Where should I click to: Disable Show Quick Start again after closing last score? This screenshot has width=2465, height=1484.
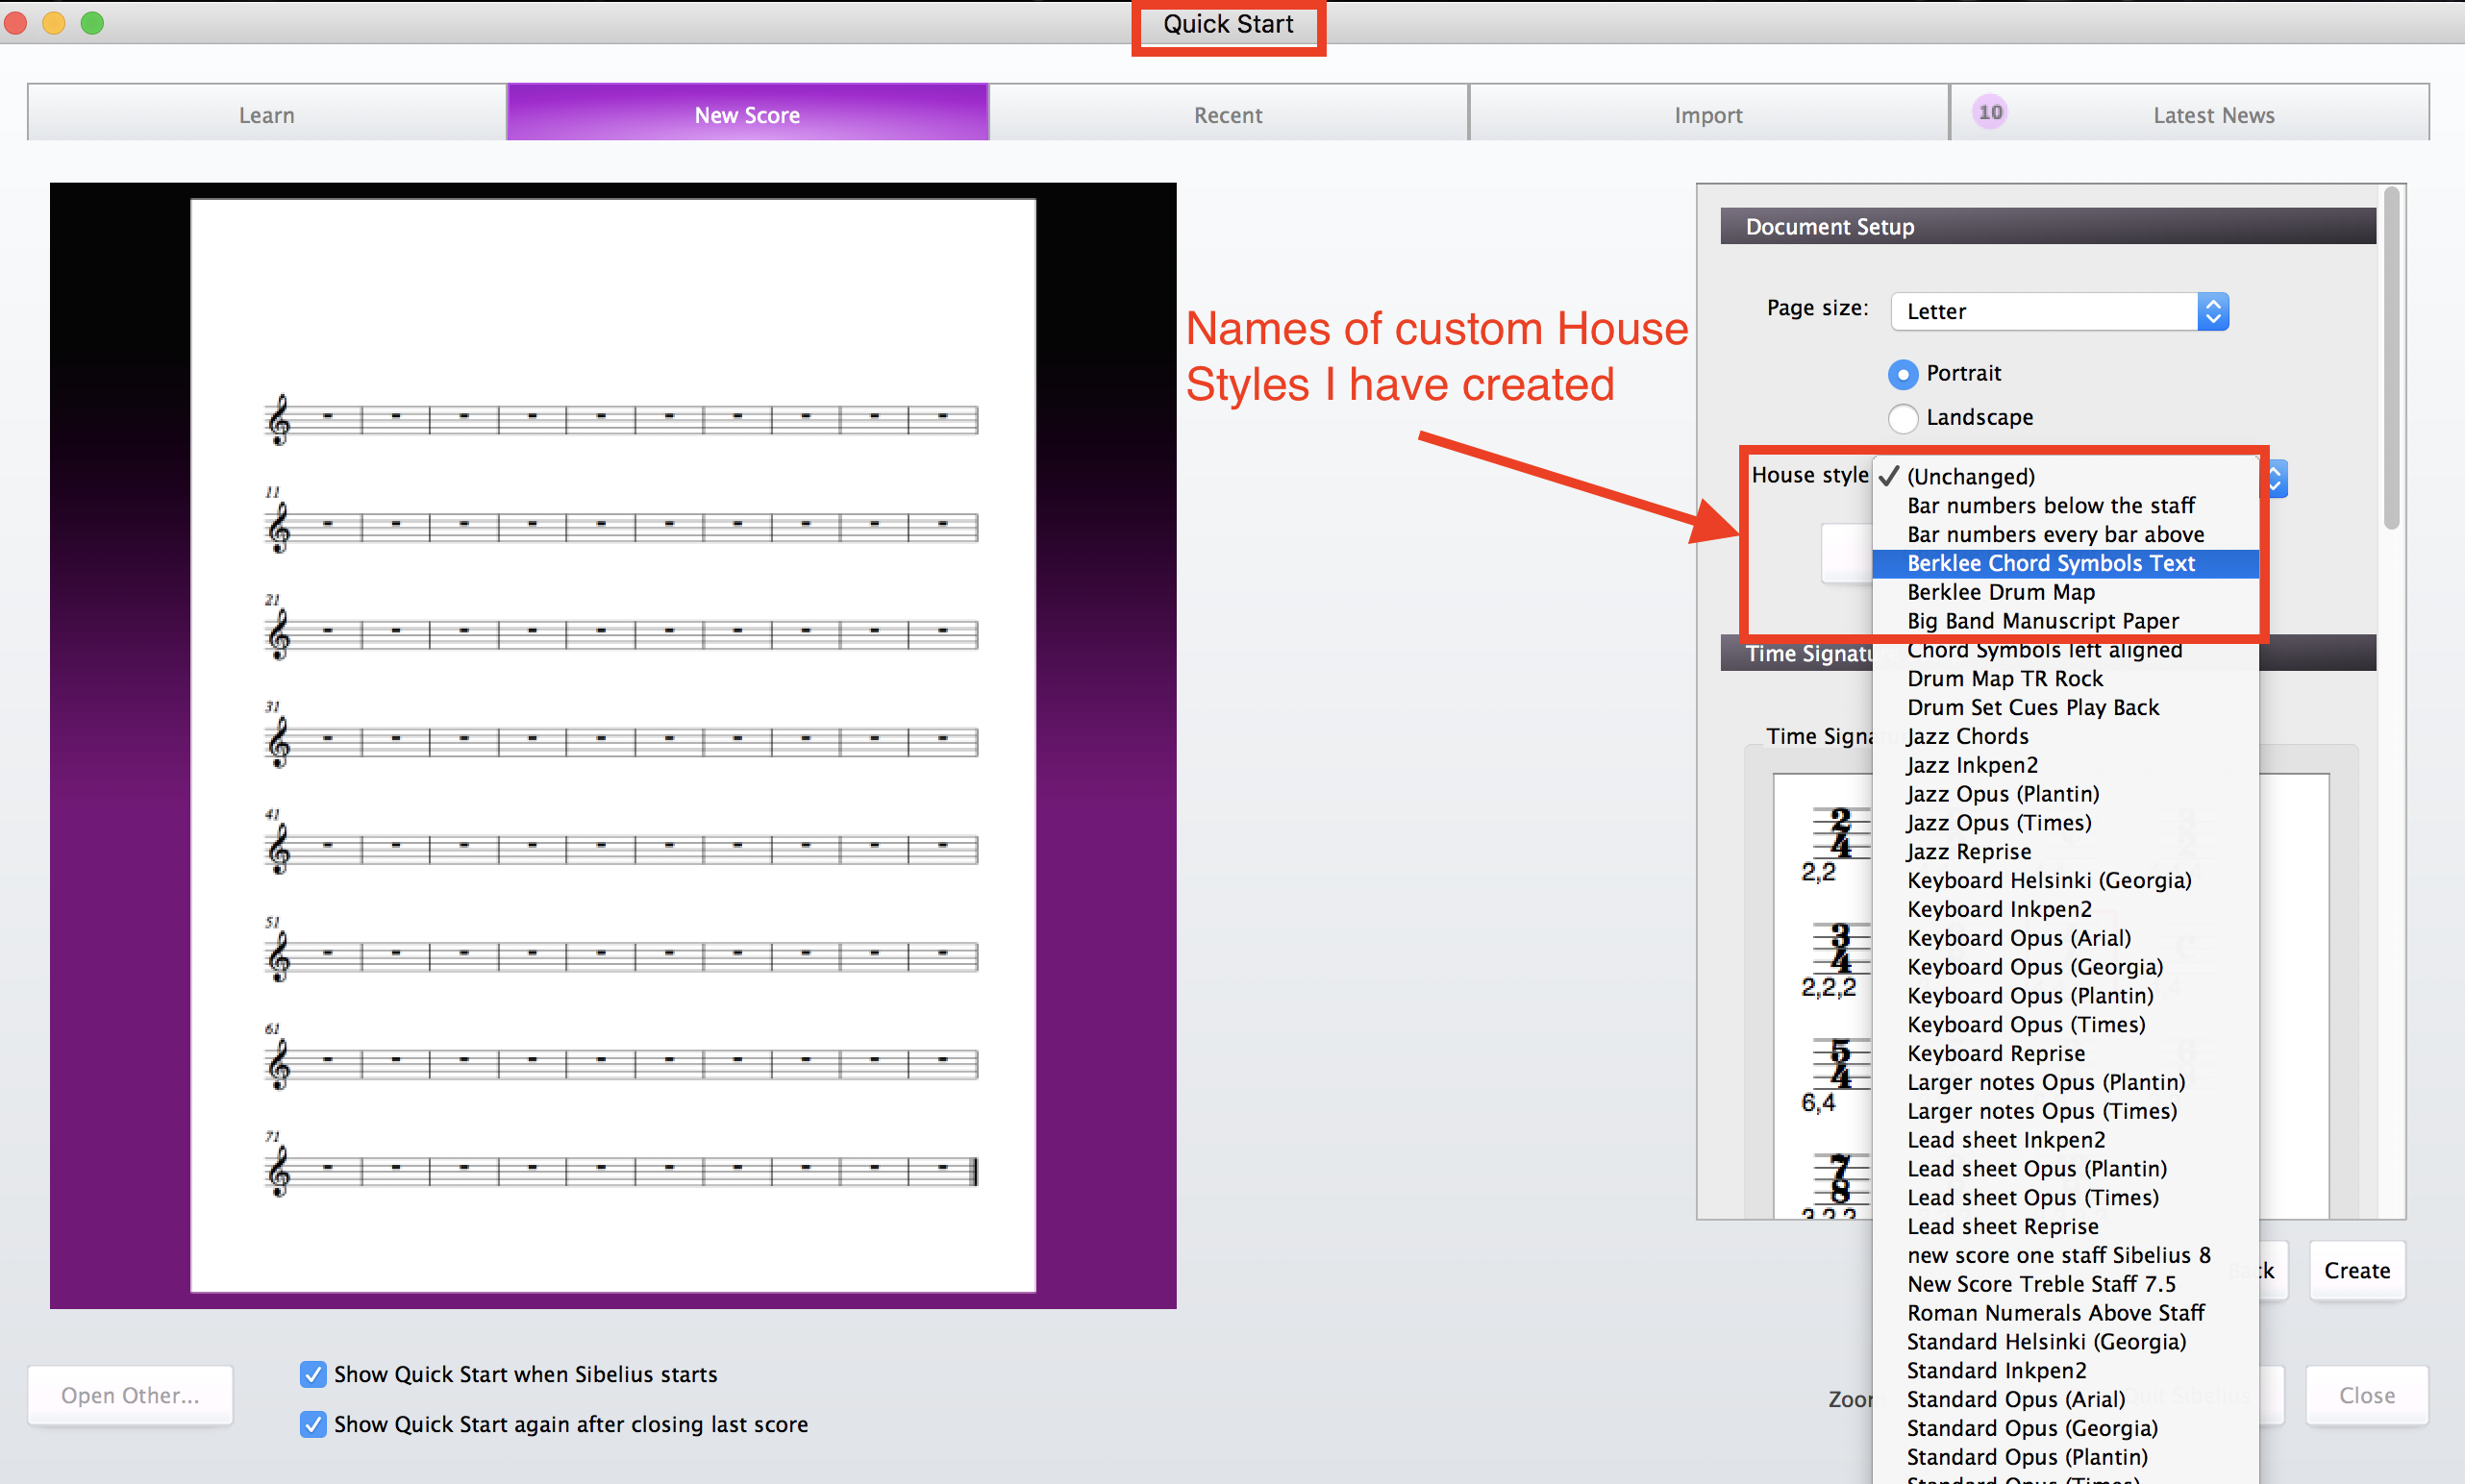(x=312, y=1424)
